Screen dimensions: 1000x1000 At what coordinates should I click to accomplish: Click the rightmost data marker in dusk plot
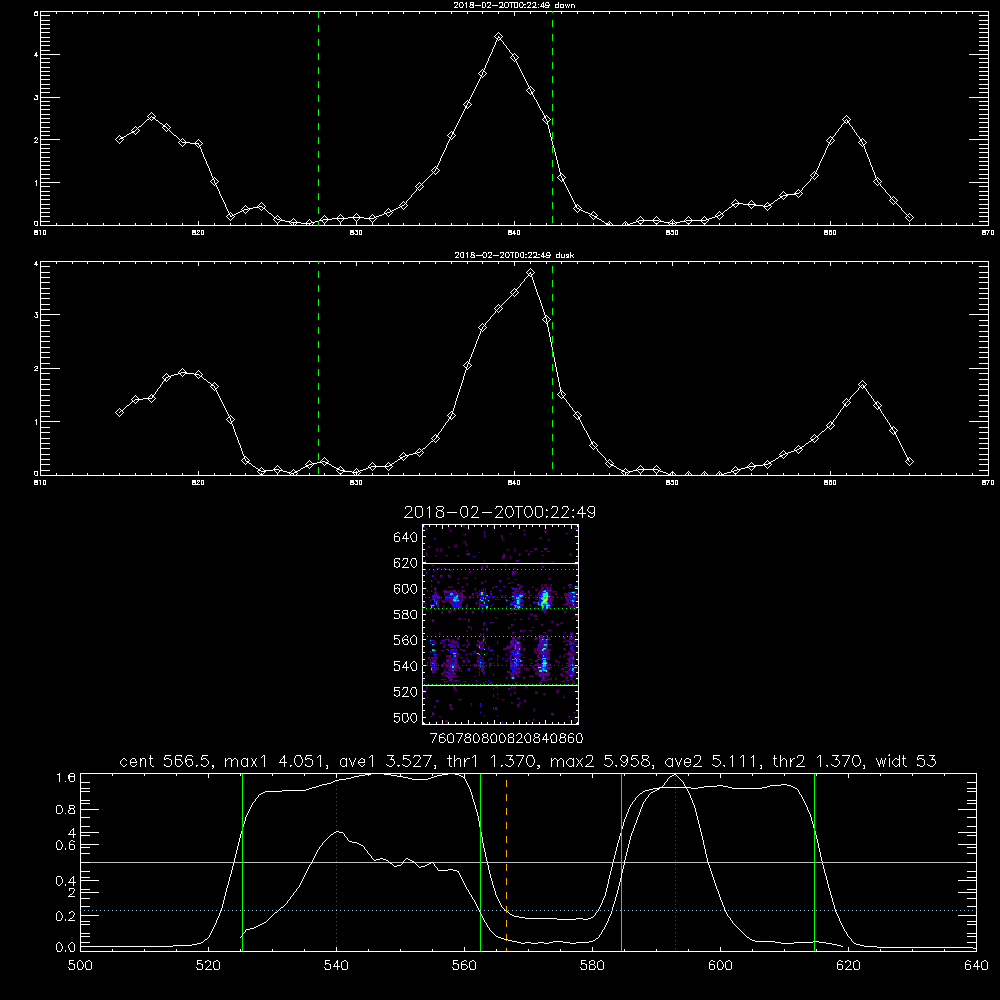click(x=910, y=462)
